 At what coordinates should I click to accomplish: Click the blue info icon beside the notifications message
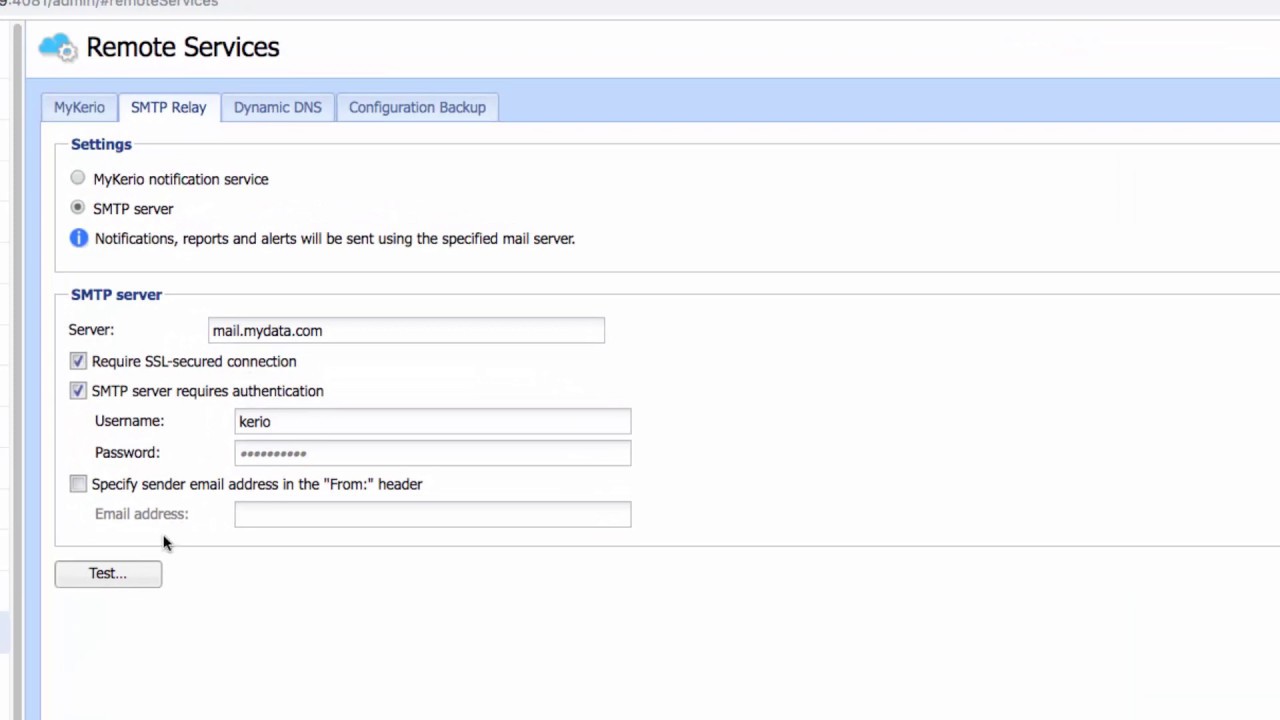click(78, 238)
